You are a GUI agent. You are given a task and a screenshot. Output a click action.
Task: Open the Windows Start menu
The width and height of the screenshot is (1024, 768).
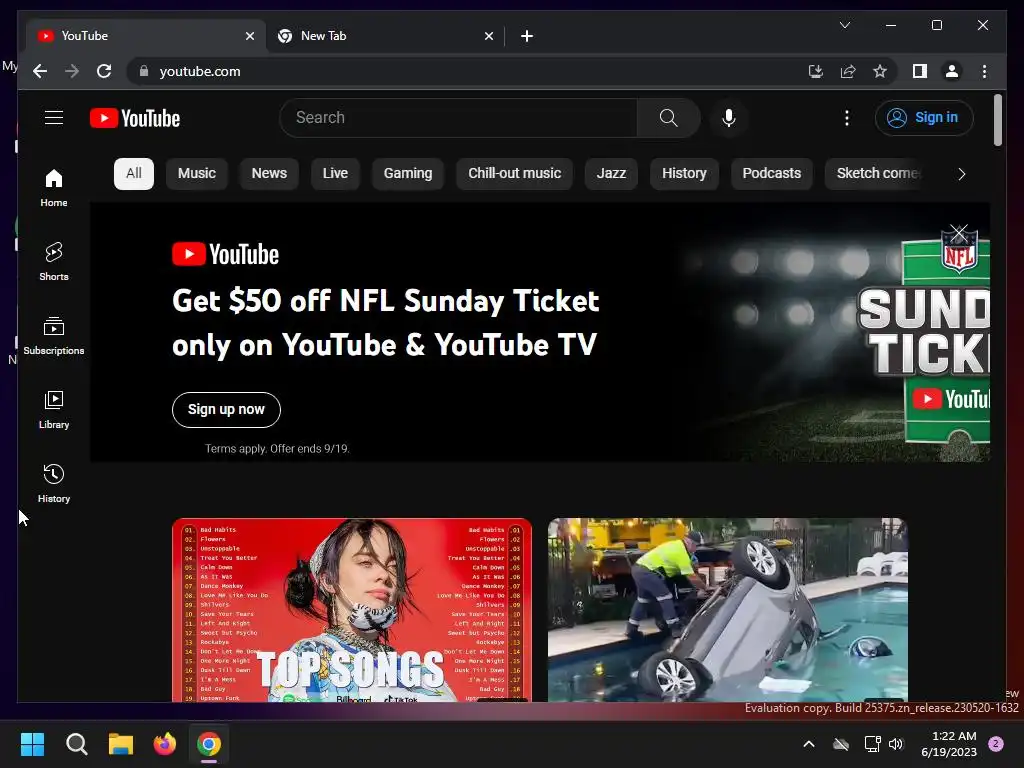[33, 744]
